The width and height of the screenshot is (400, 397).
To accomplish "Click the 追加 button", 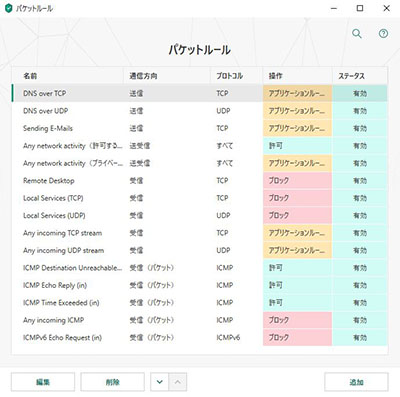I will pos(356,382).
